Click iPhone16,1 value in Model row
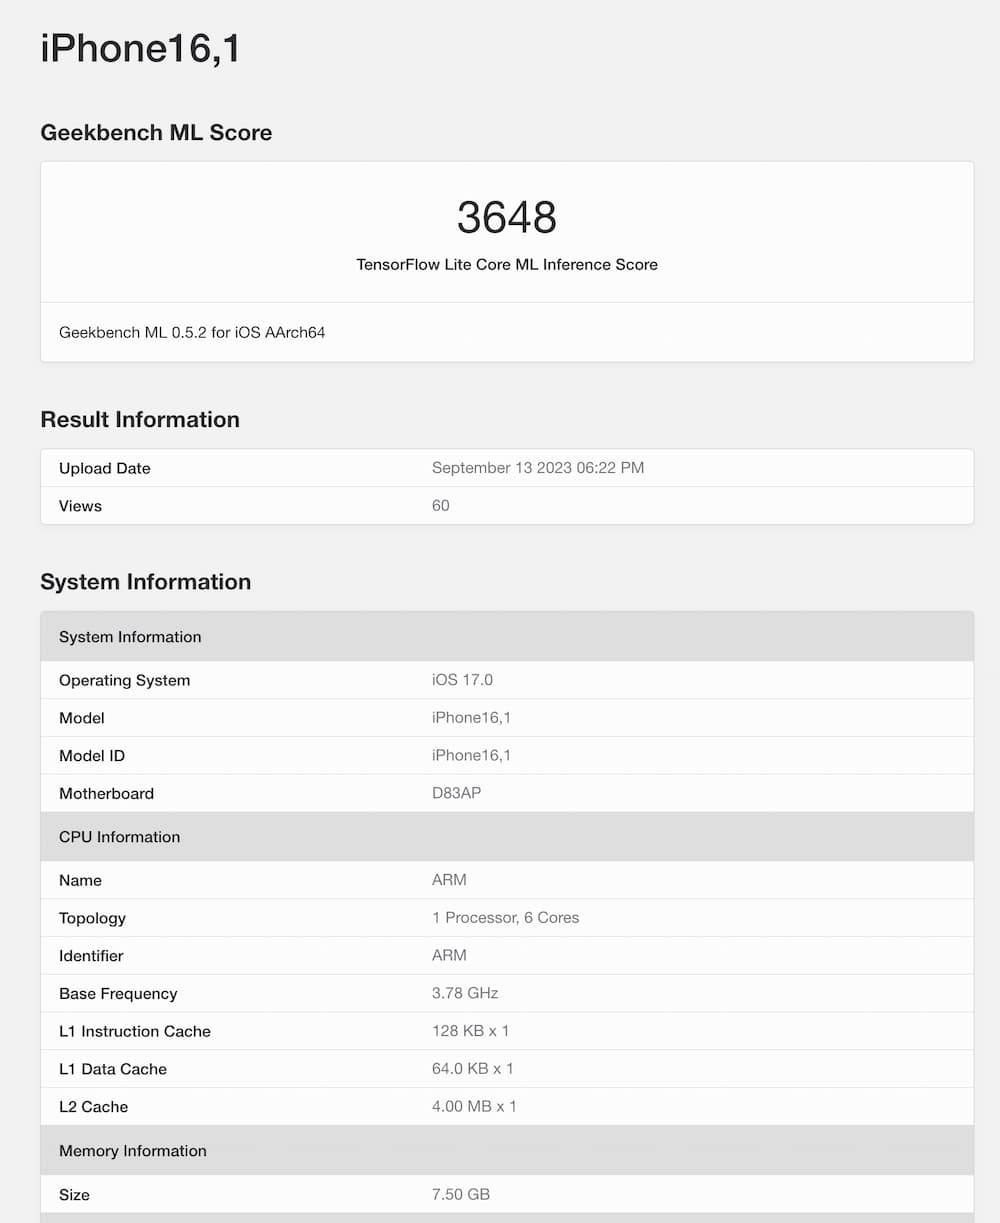The width and height of the screenshot is (1000, 1223). 471,718
